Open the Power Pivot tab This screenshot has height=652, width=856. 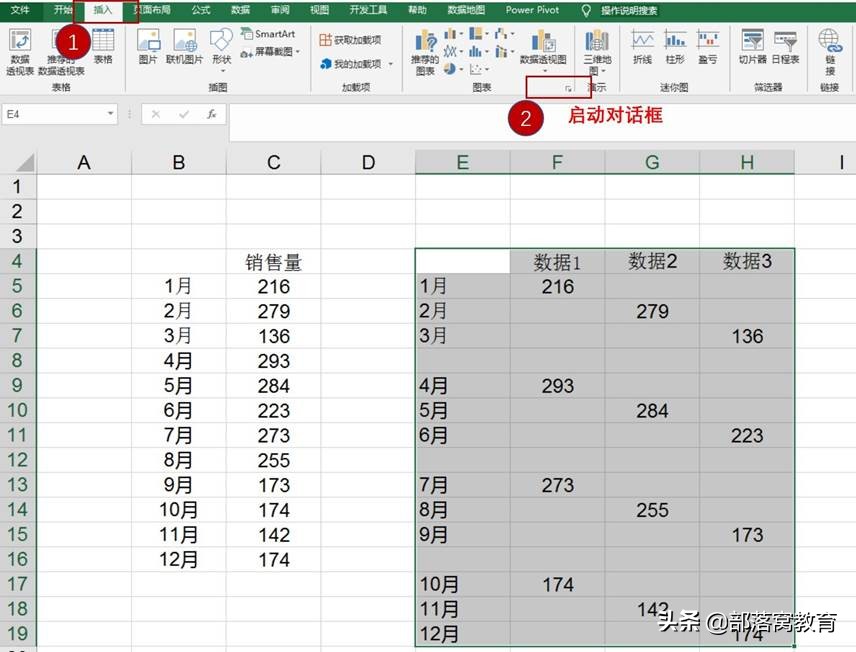pyautogui.click(x=532, y=10)
